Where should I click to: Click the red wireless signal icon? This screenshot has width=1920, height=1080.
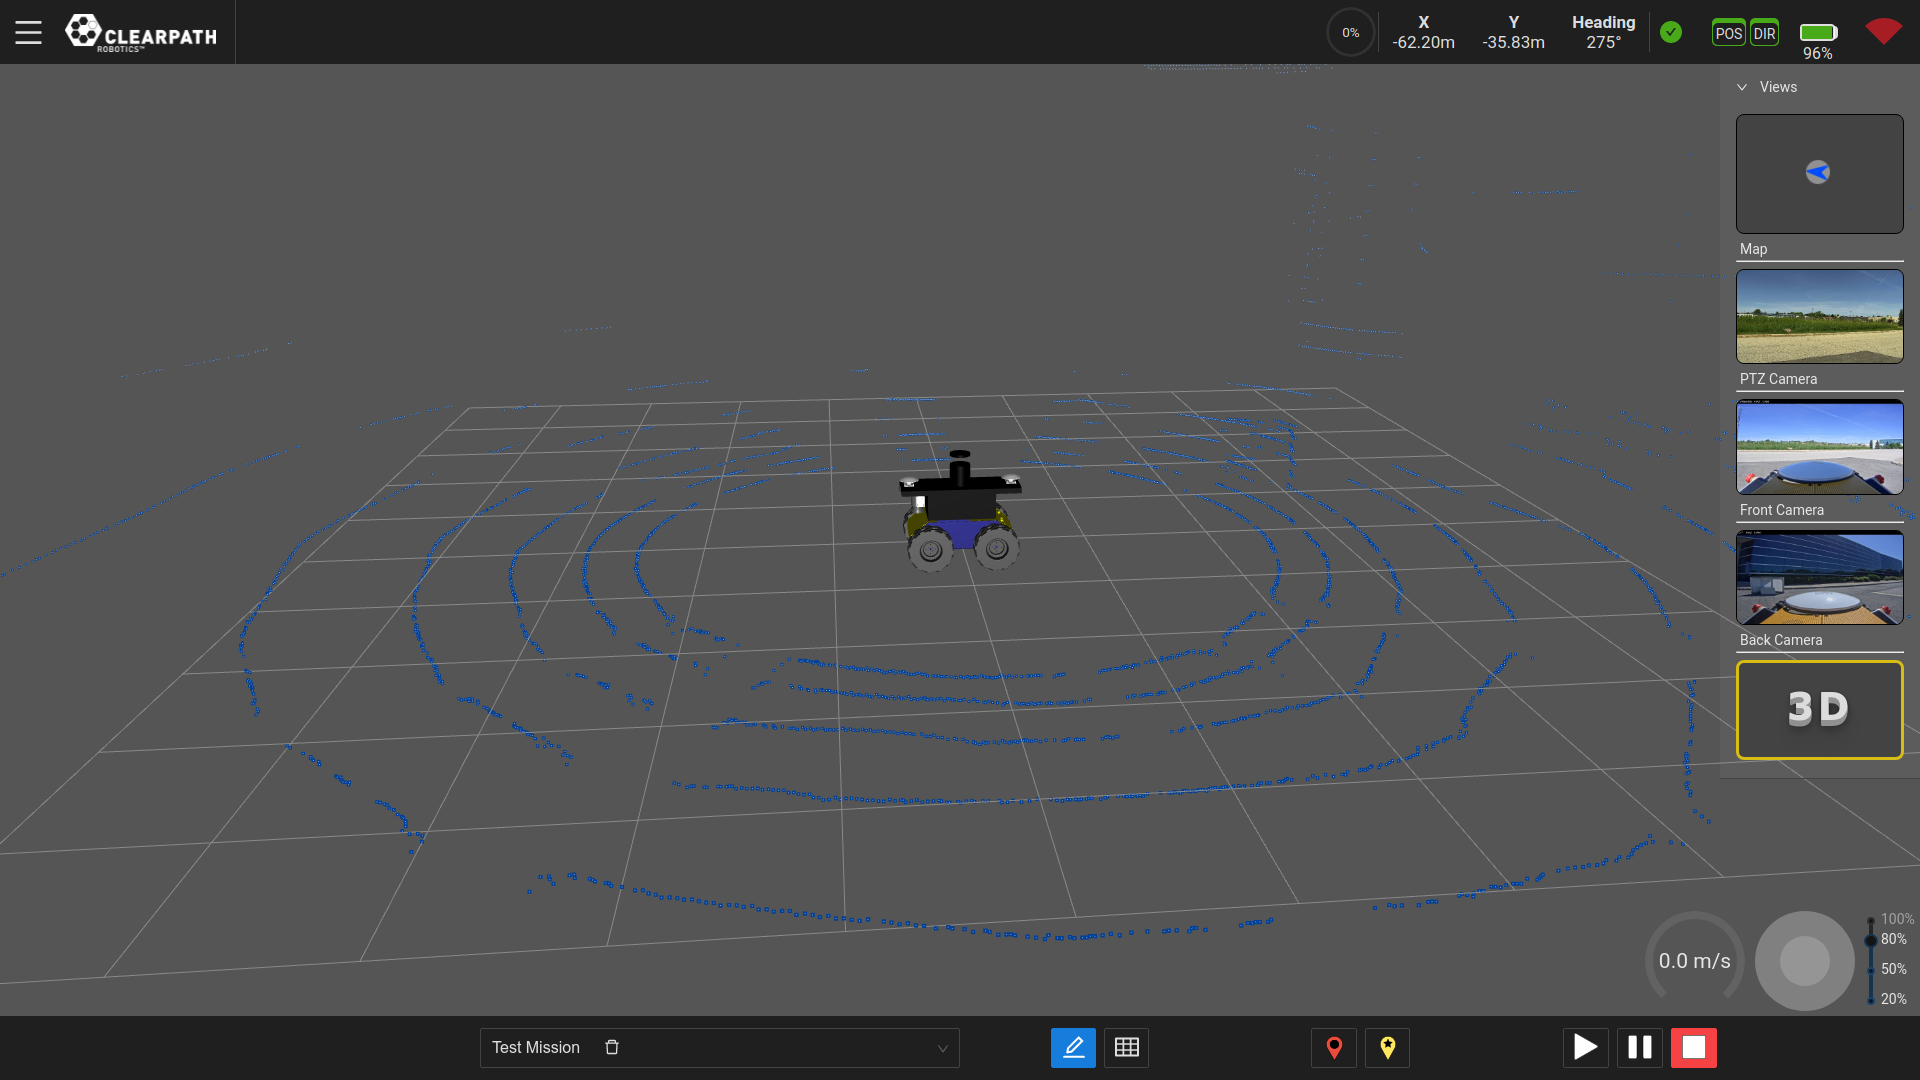pyautogui.click(x=1883, y=31)
